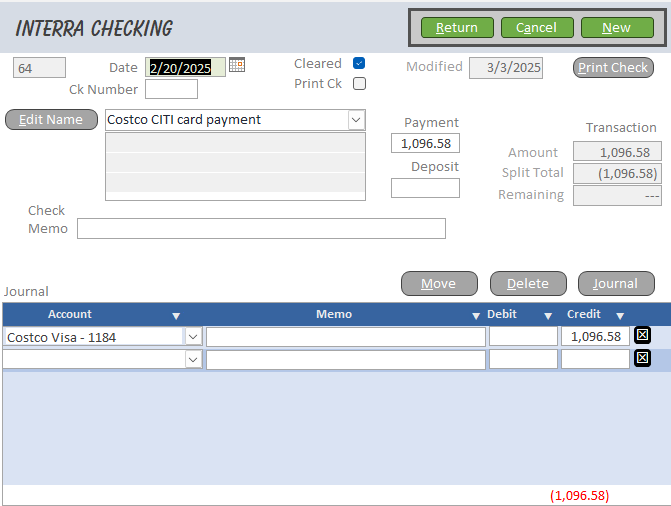The height and width of the screenshot is (506, 671).
Task: Click the Credit field of the empty journal row
Action: click(x=595, y=360)
